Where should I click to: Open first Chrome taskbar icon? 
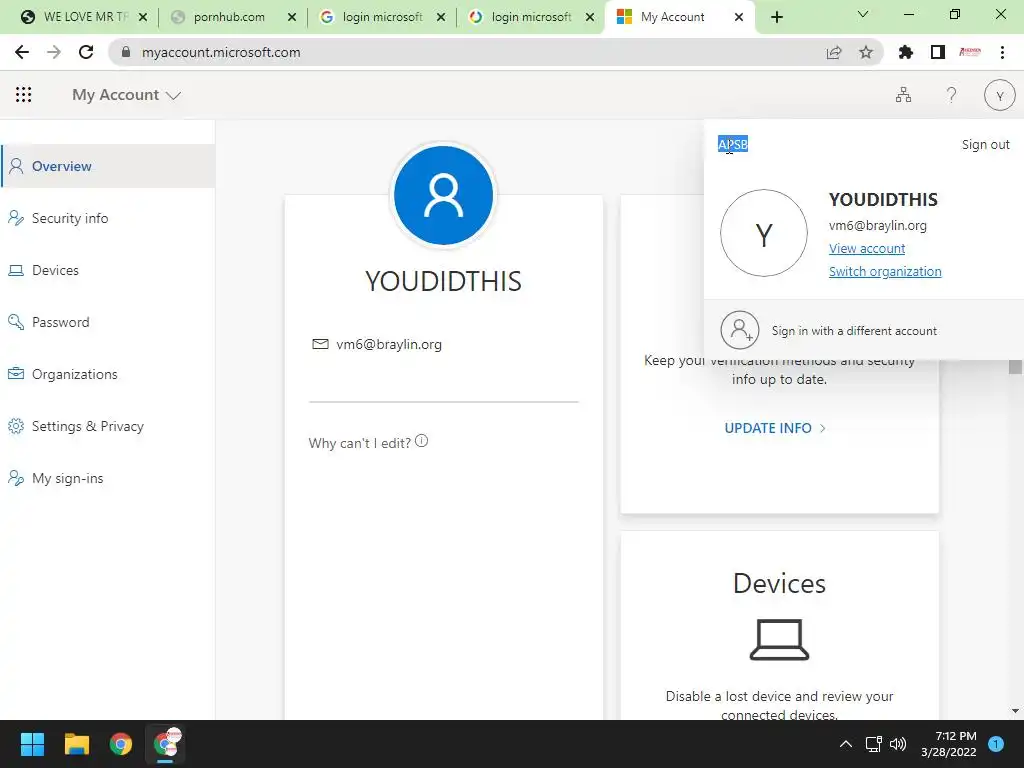[121, 744]
